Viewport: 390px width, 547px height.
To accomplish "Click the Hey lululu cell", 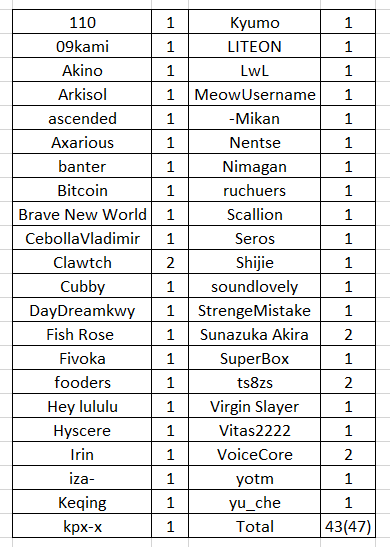I will point(82,406).
